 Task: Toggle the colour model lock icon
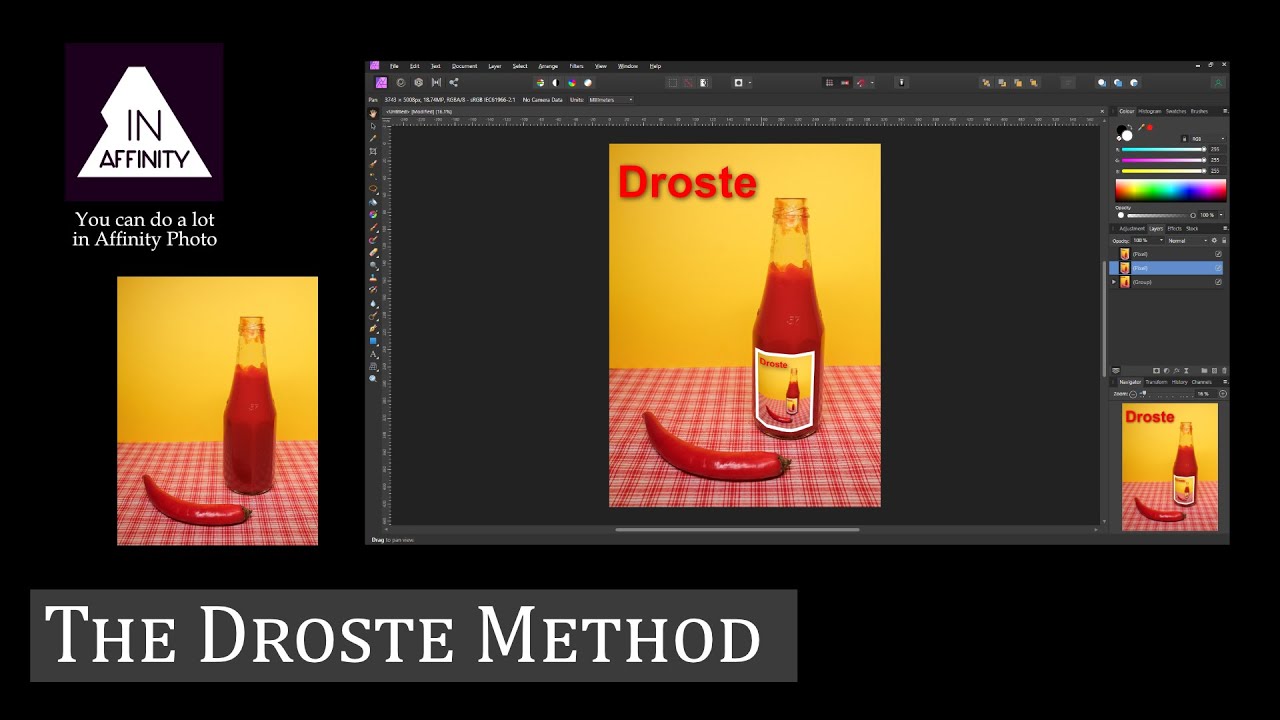tap(1185, 139)
